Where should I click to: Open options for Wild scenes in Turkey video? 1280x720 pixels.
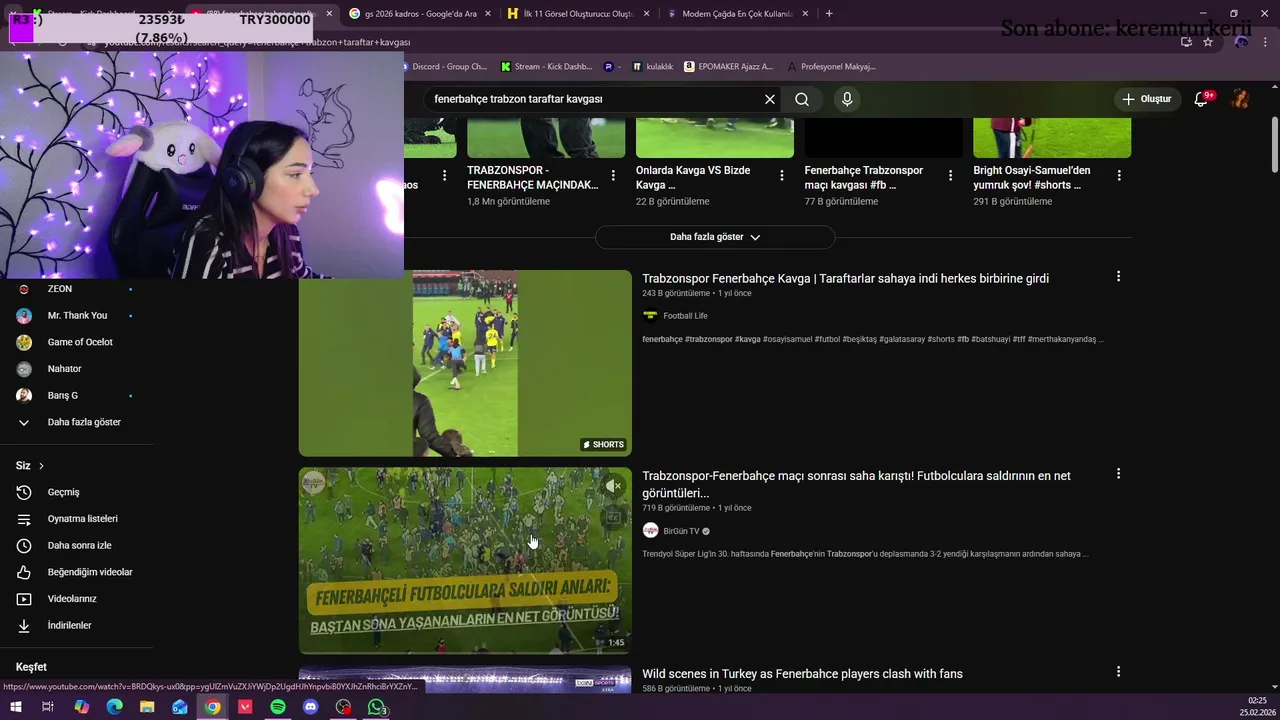[x=1118, y=672]
